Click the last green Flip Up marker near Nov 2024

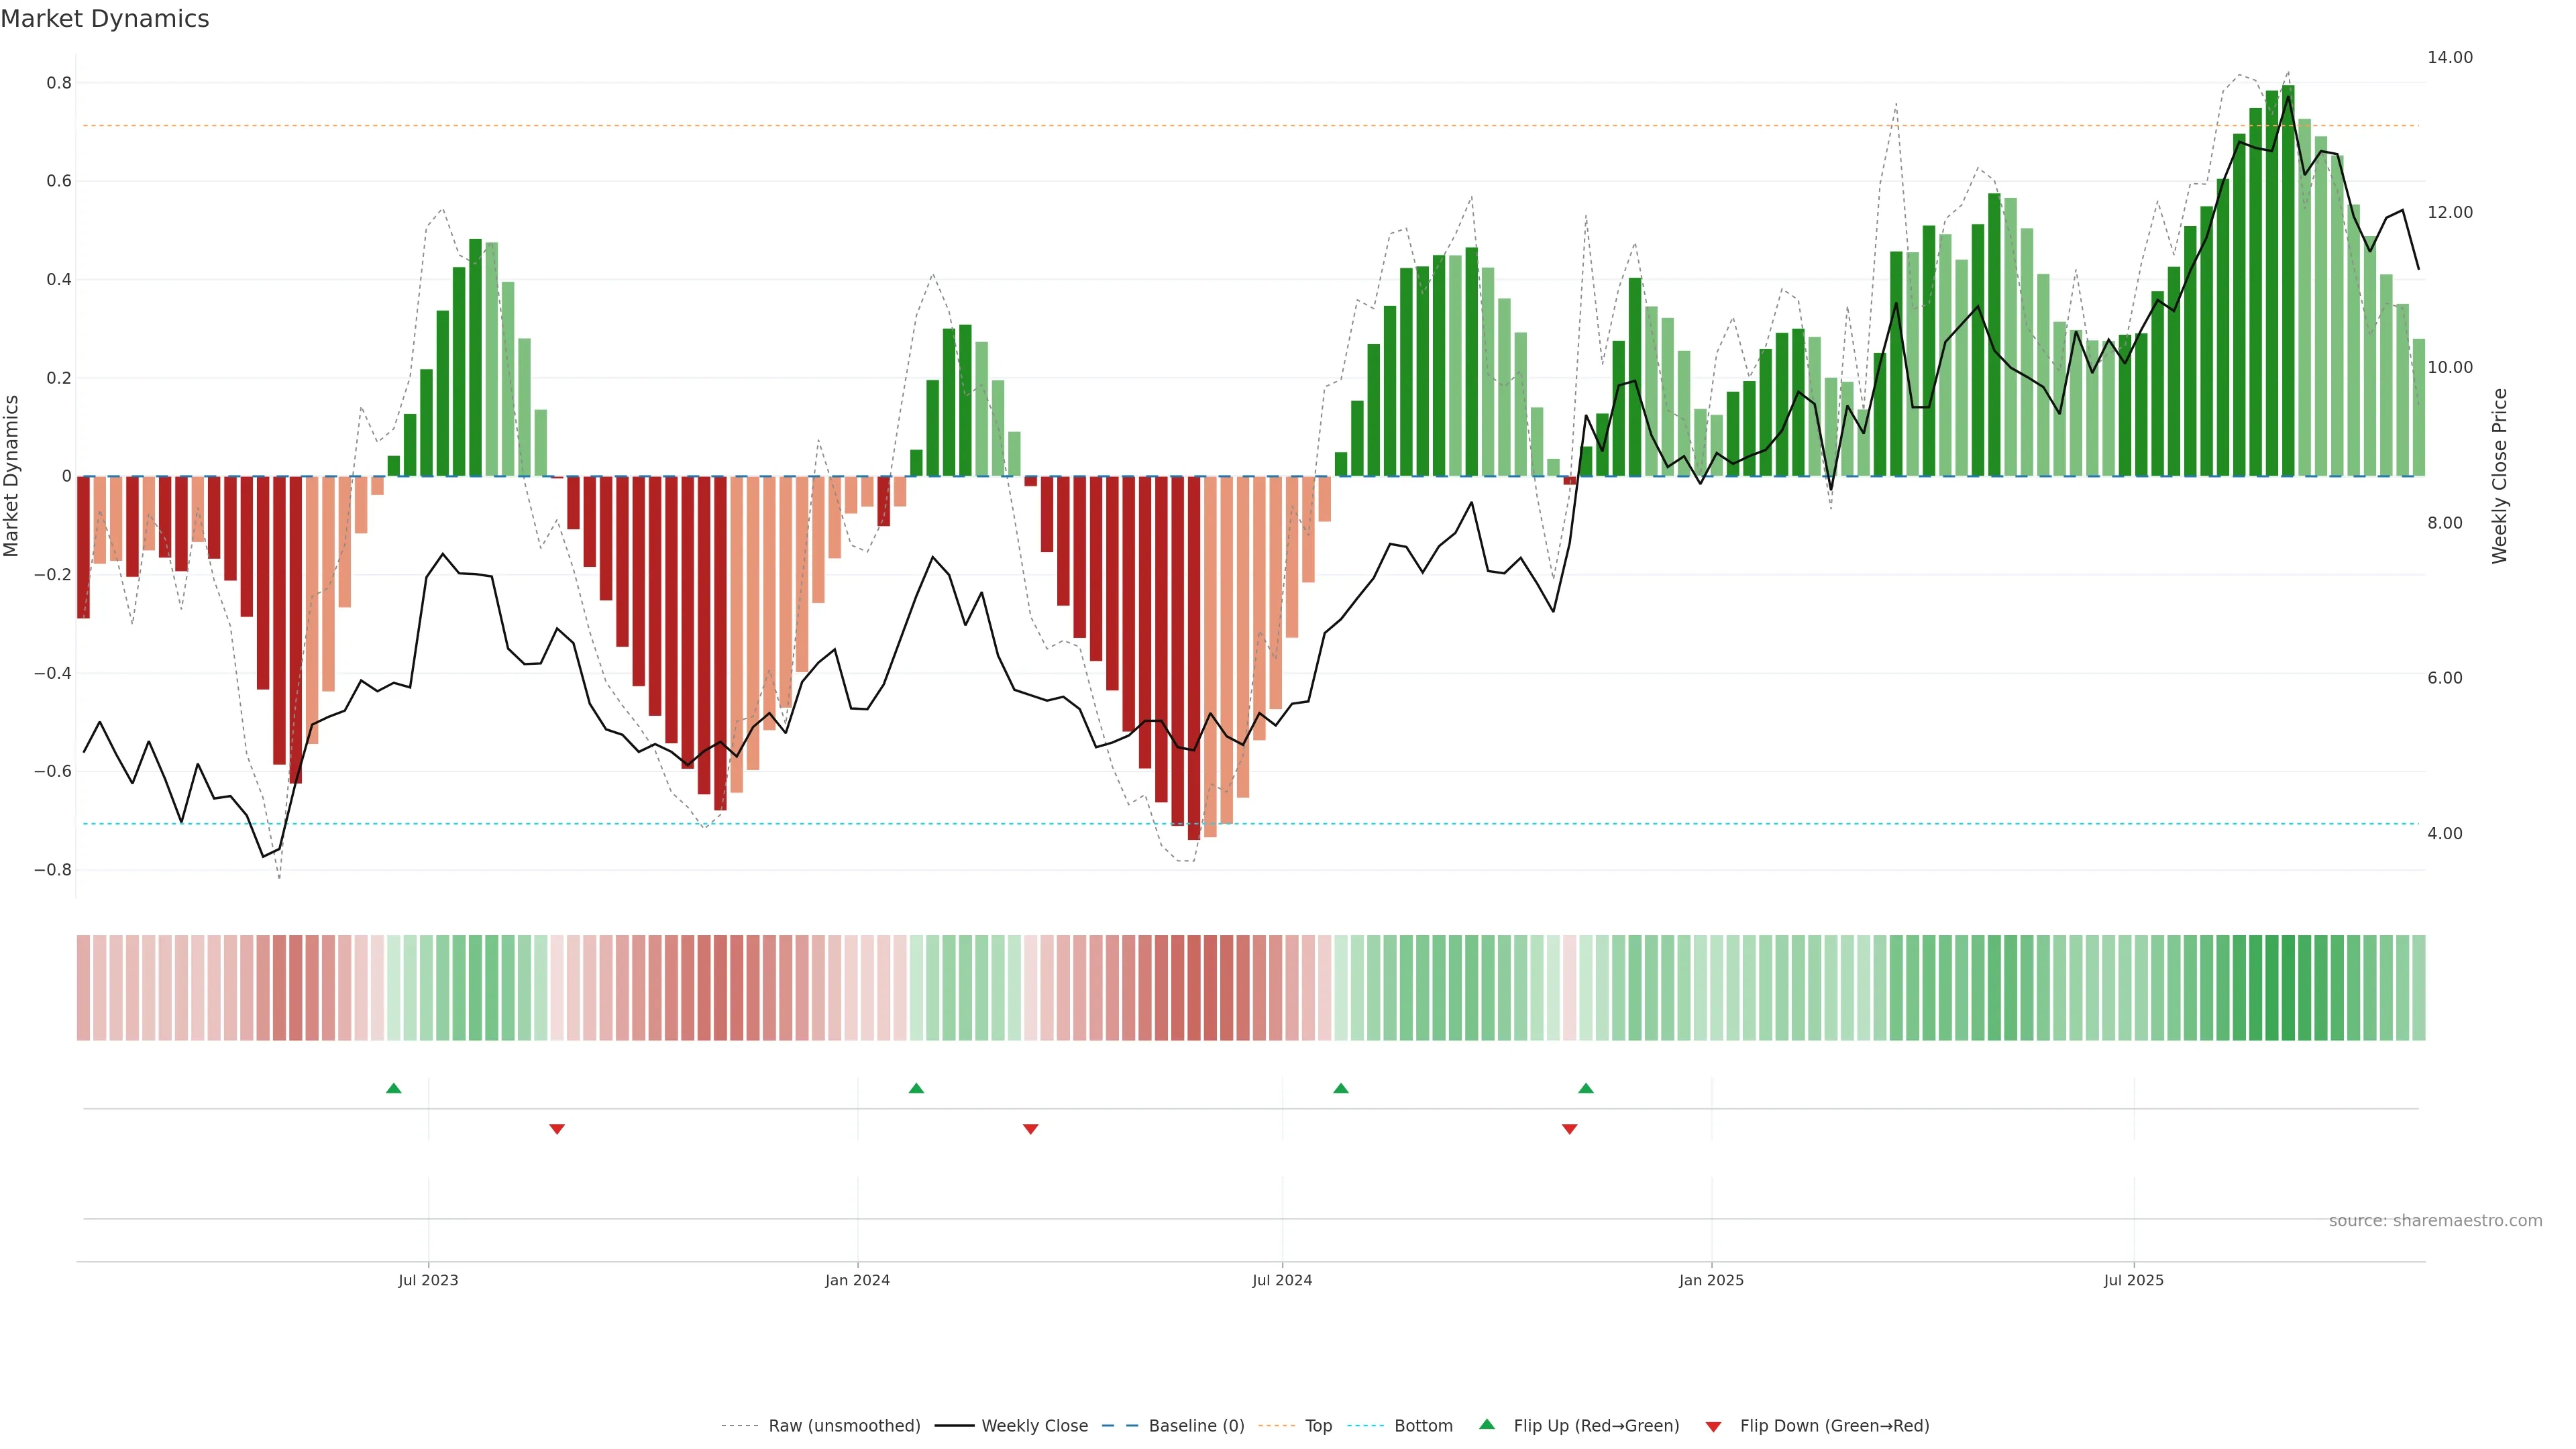1586,1088
